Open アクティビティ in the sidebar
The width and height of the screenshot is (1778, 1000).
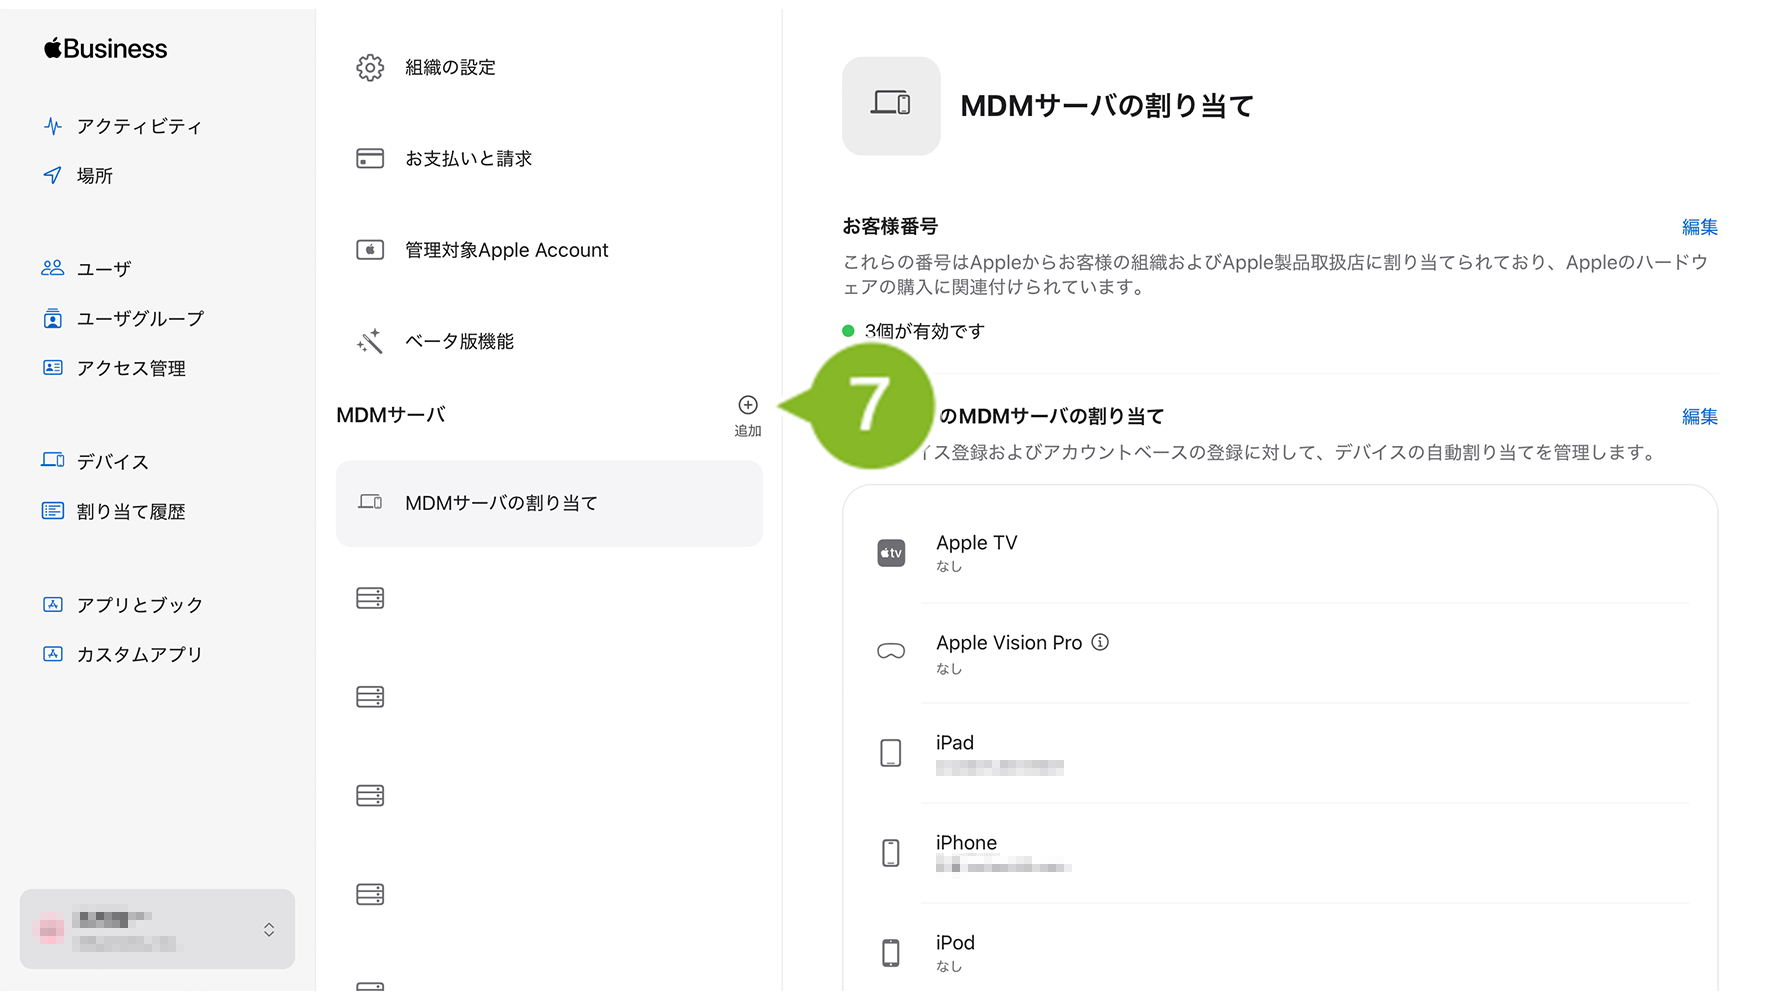139,126
